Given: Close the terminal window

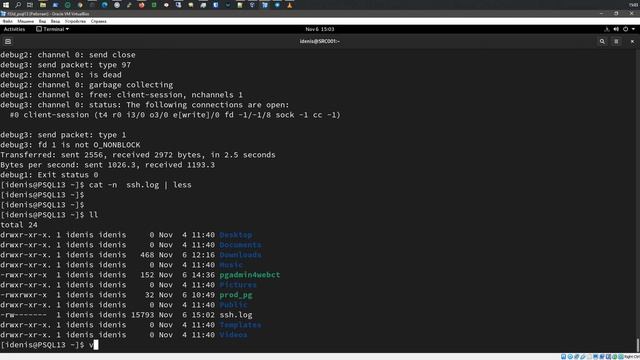Looking at the screenshot, I should tap(632, 41).
